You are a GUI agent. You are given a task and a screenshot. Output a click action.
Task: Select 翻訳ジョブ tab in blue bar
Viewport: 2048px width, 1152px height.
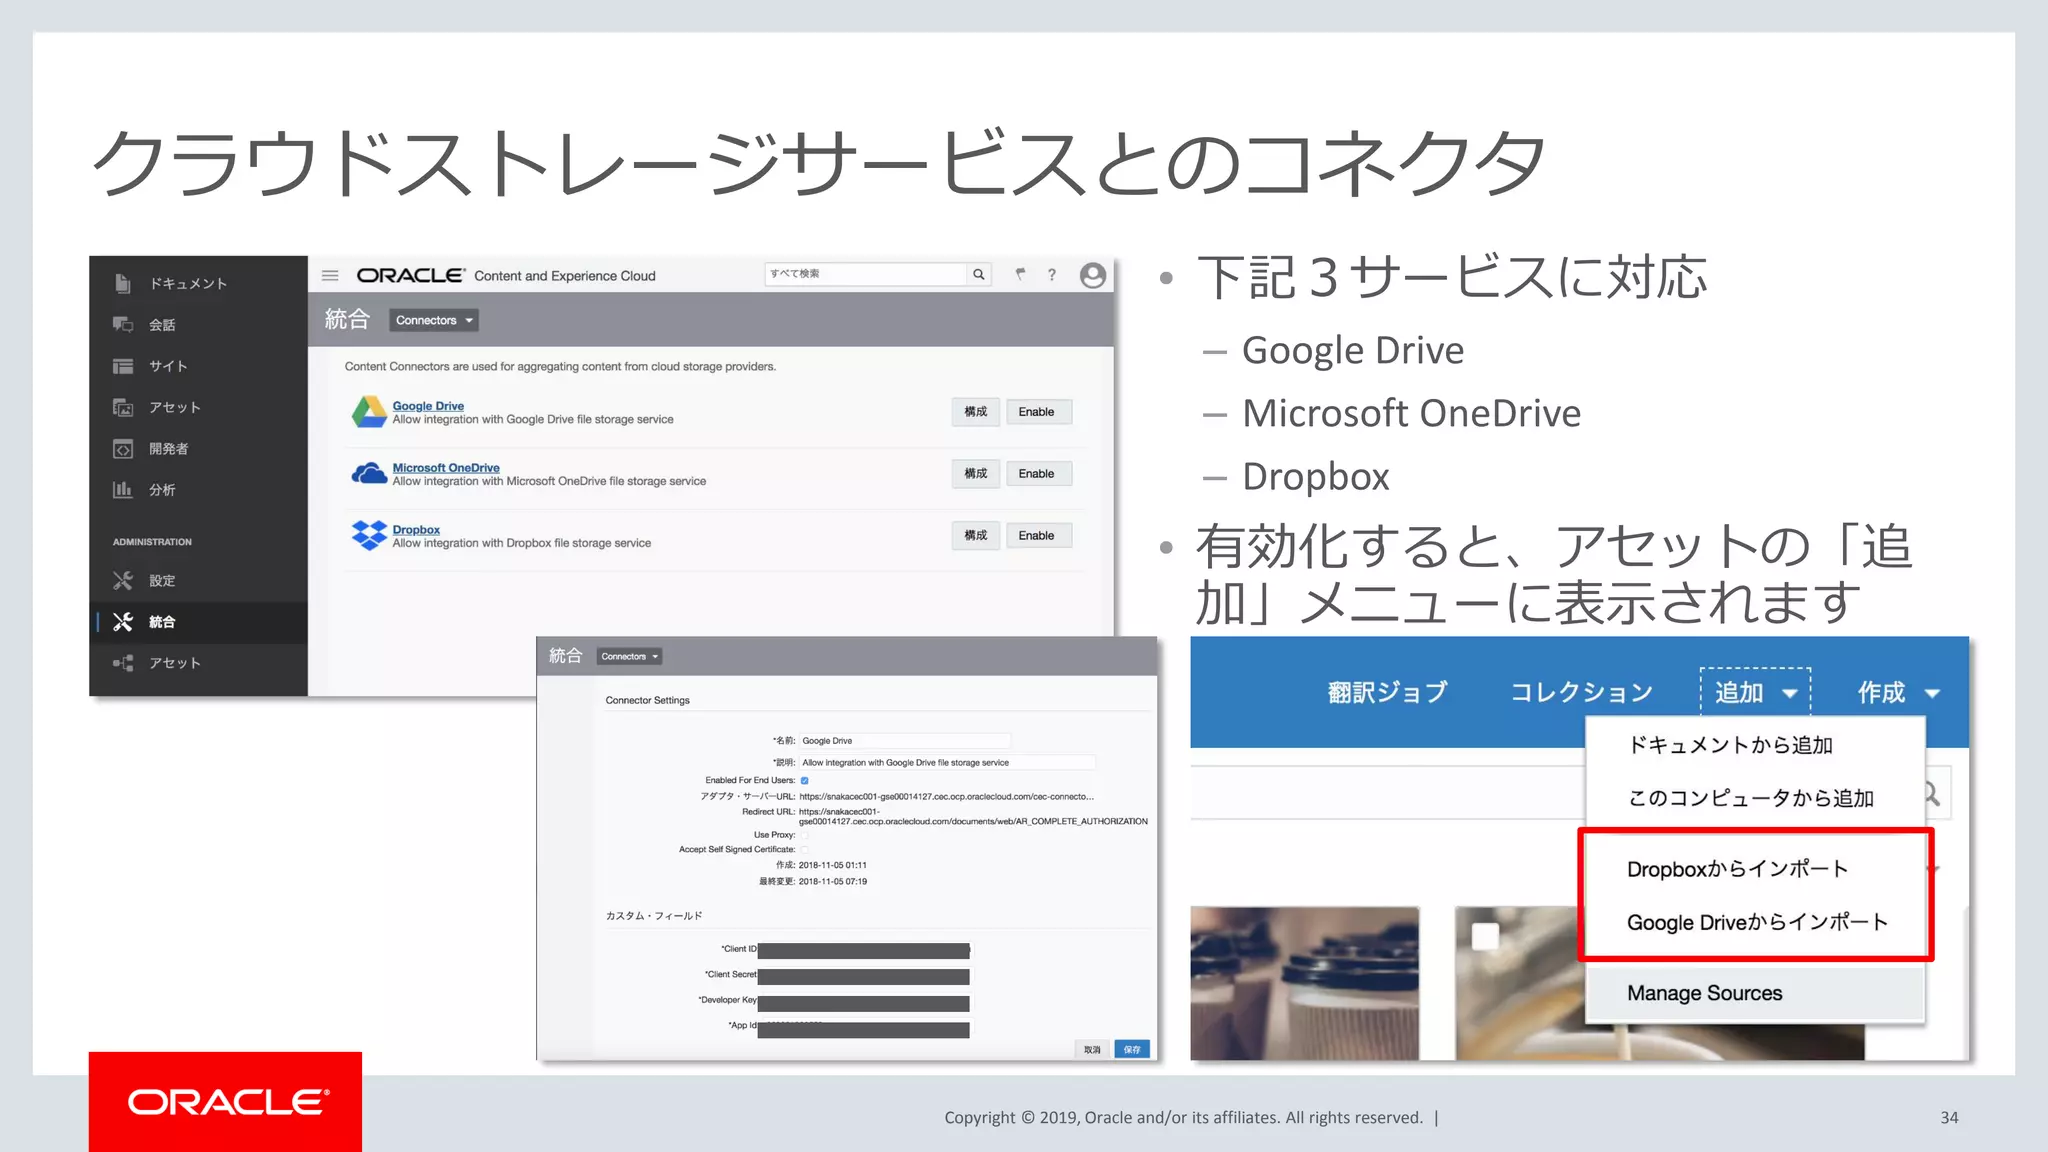(1387, 692)
